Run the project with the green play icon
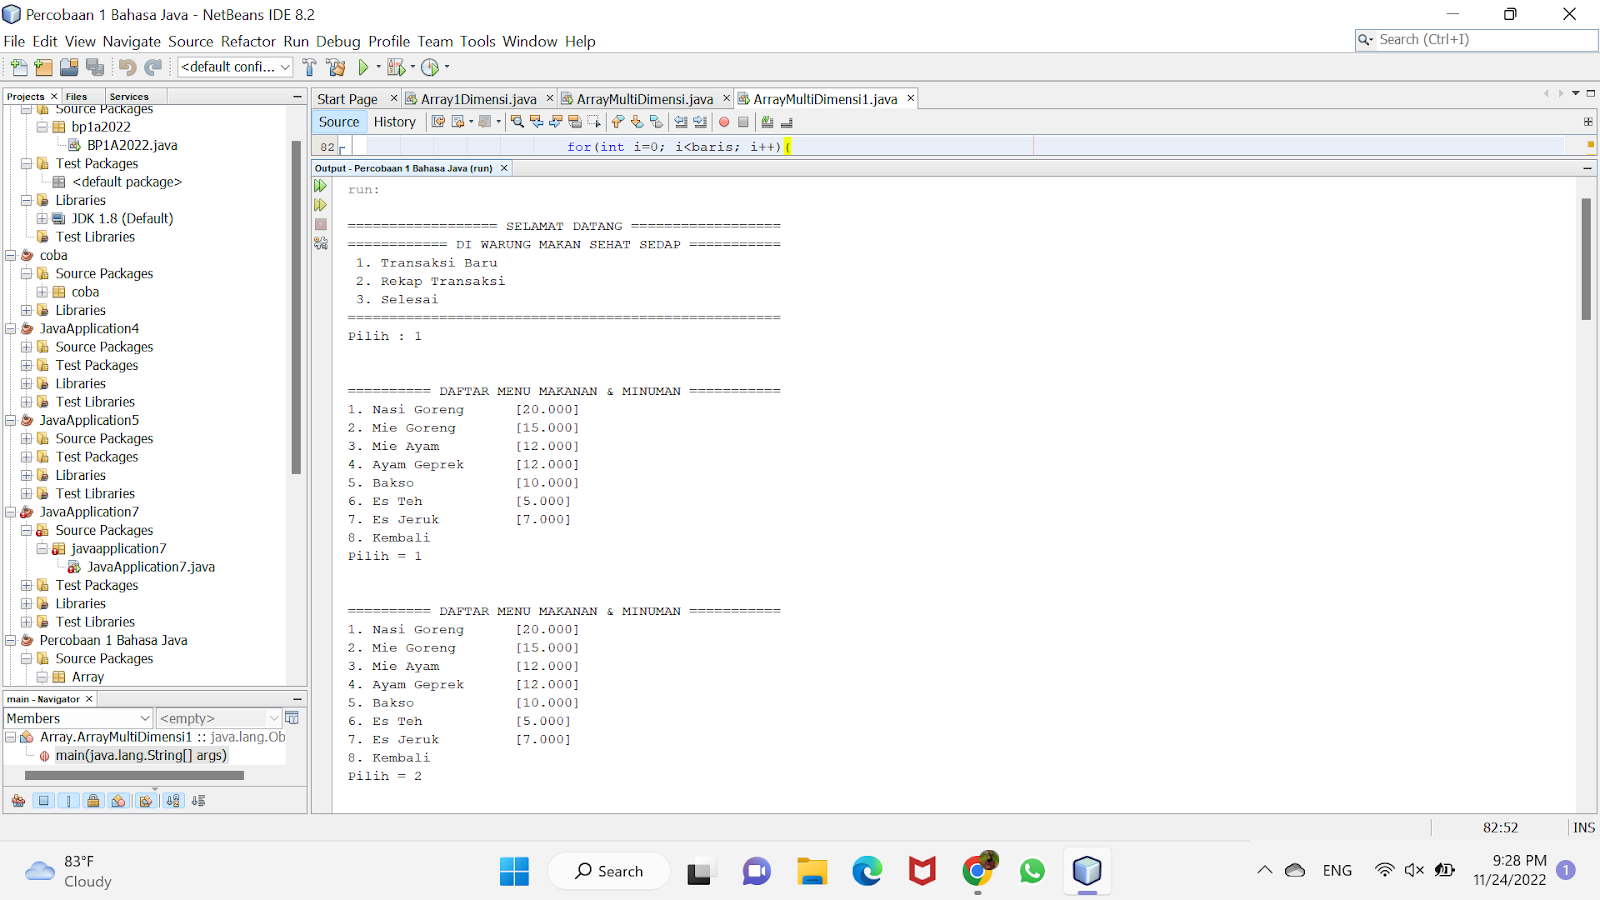The image size is (1600, 900). pos(363,67)
